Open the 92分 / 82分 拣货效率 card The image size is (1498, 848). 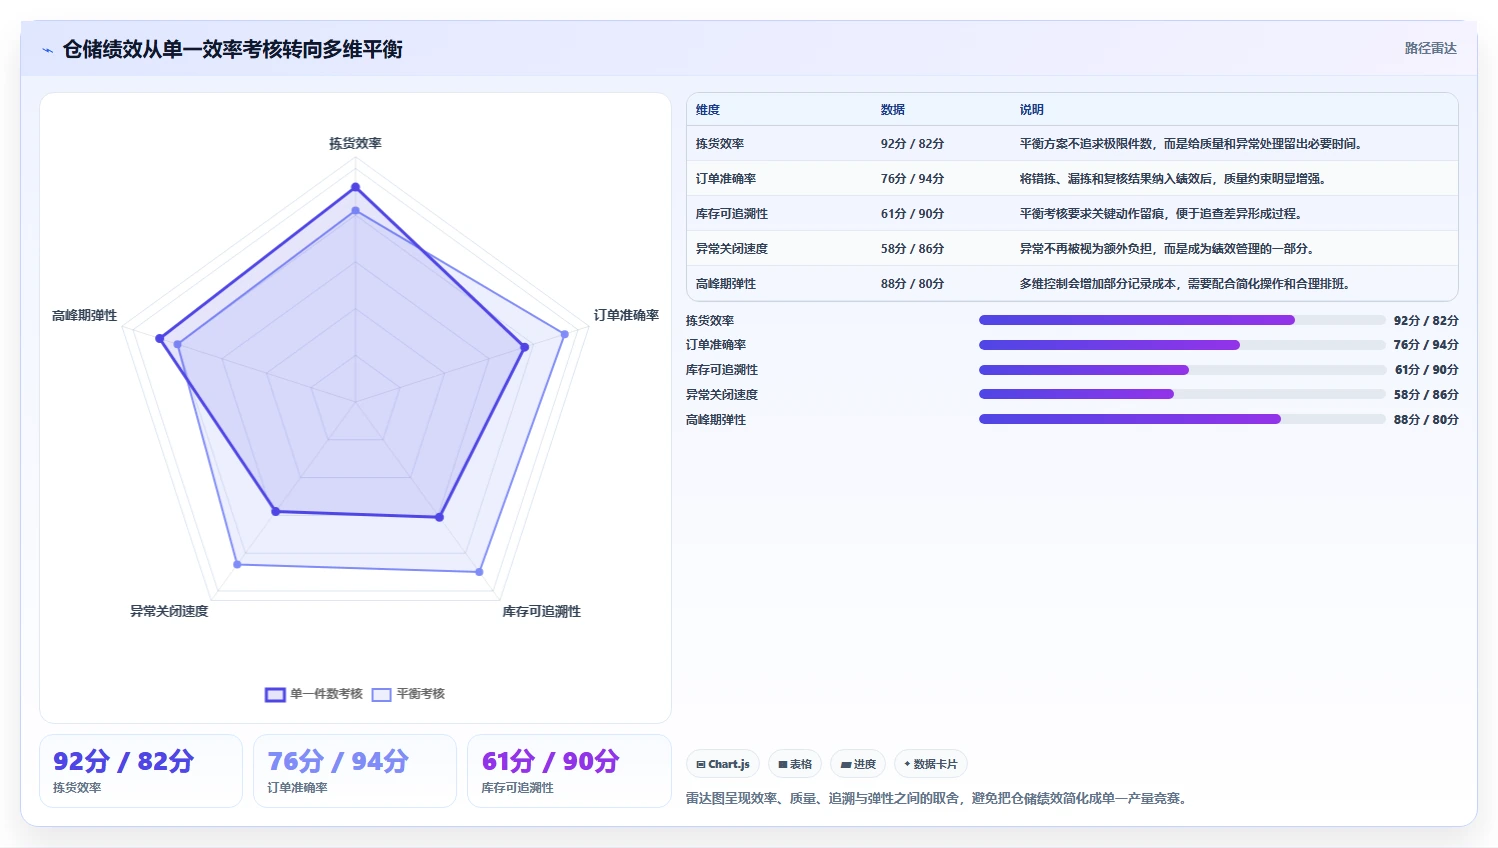(141, 771)
